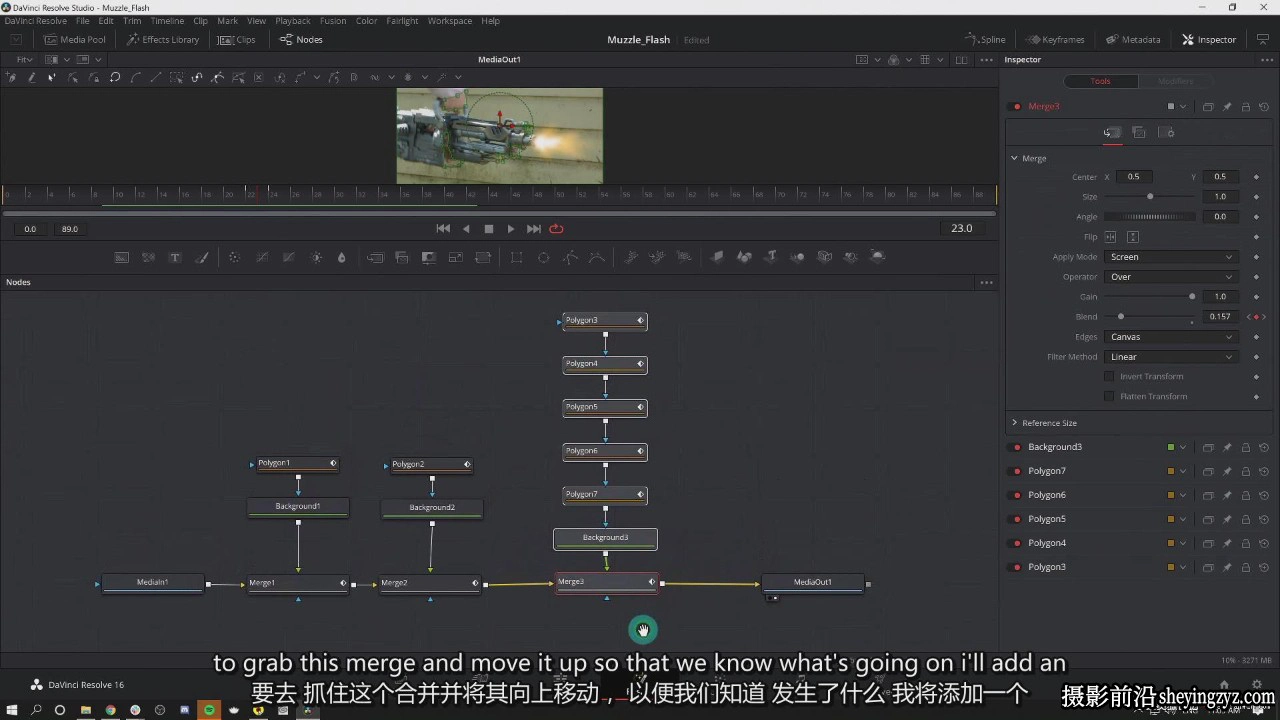Open the Edges dropdown showing Canvas
The height and width of the screenshot is (720, 1280).
(x=1172, y=337)
